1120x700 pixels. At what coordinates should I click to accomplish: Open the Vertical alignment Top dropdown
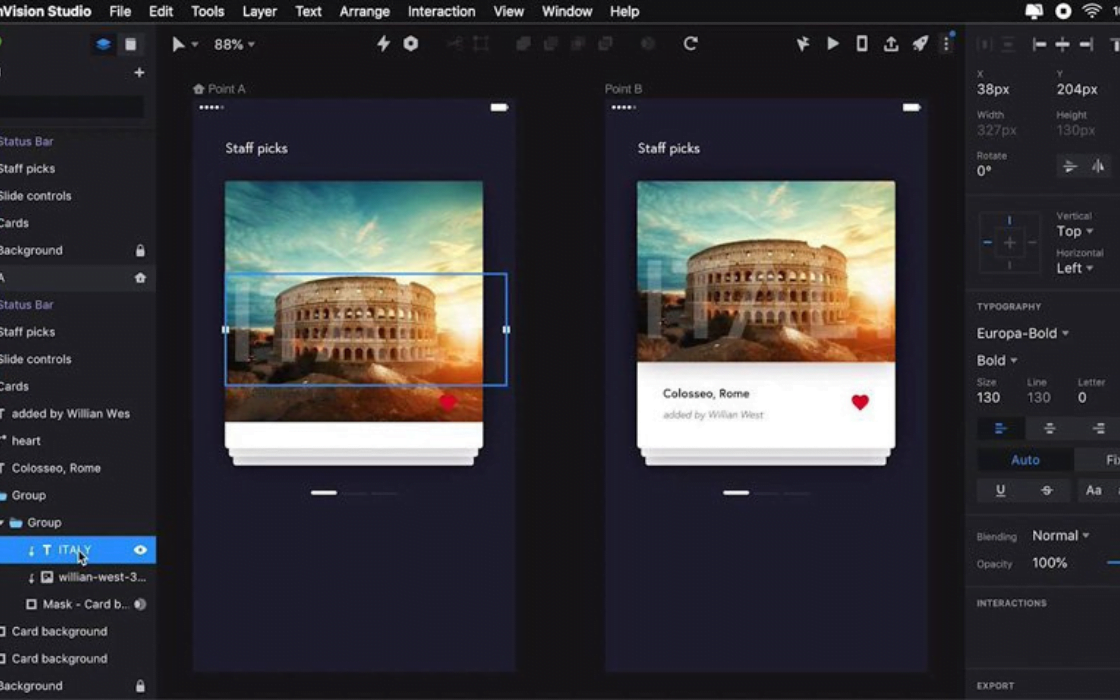tap(1073, 231)
